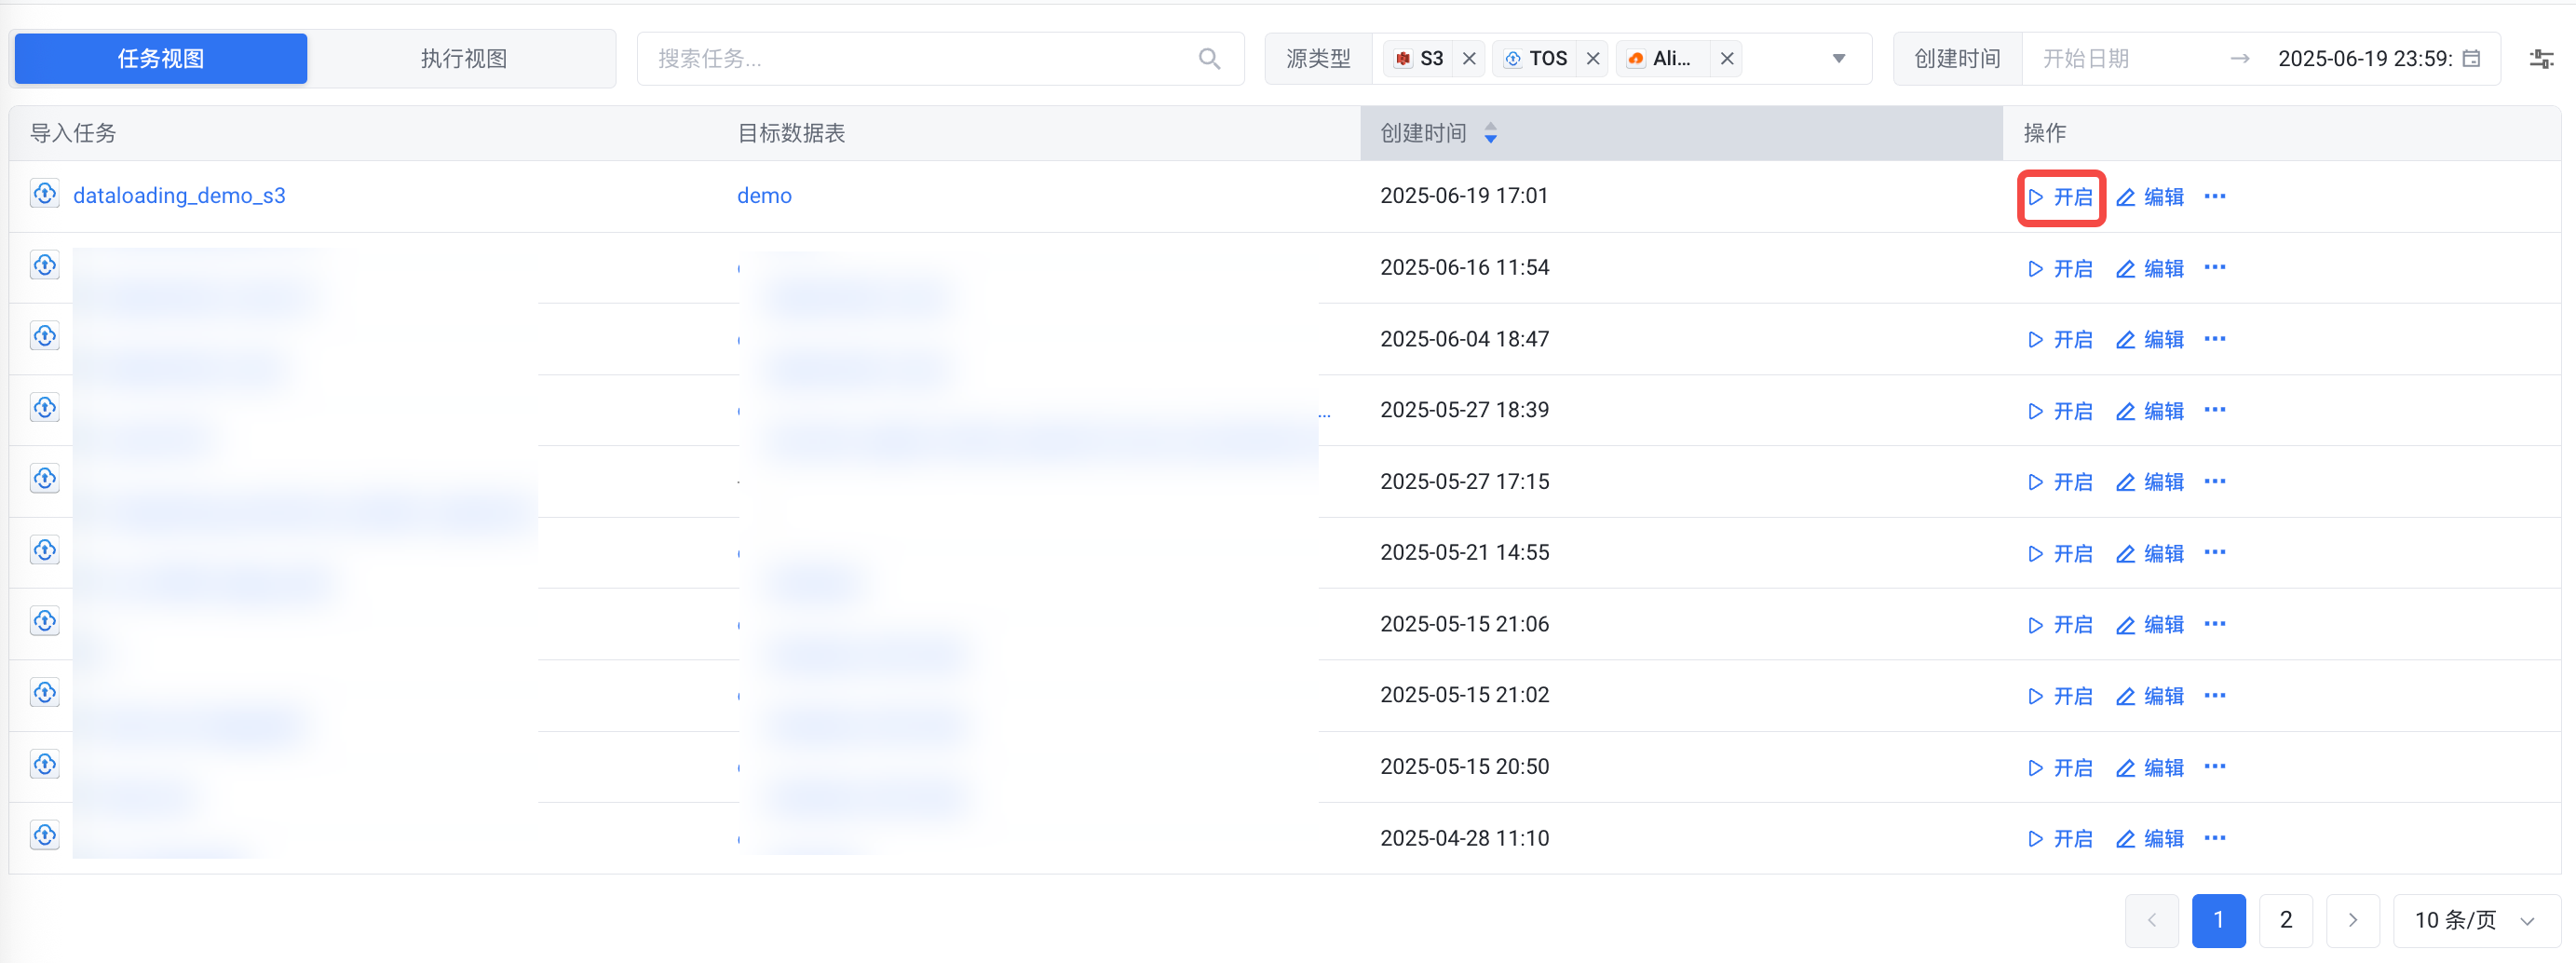Remove the Ali... source type tag
This screenshot has width=2576, height=963.
click(x=1727, y=59)
